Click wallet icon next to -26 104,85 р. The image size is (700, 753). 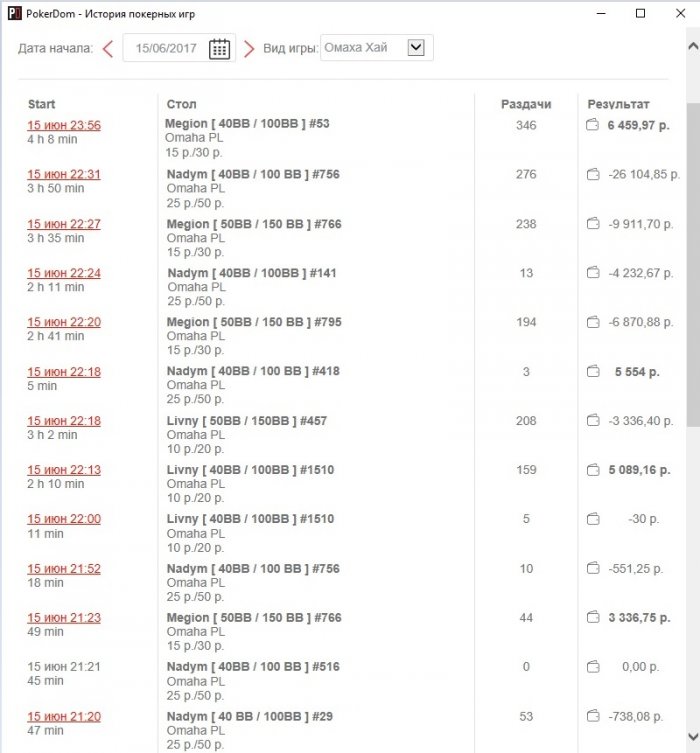(x=593, y=174)
